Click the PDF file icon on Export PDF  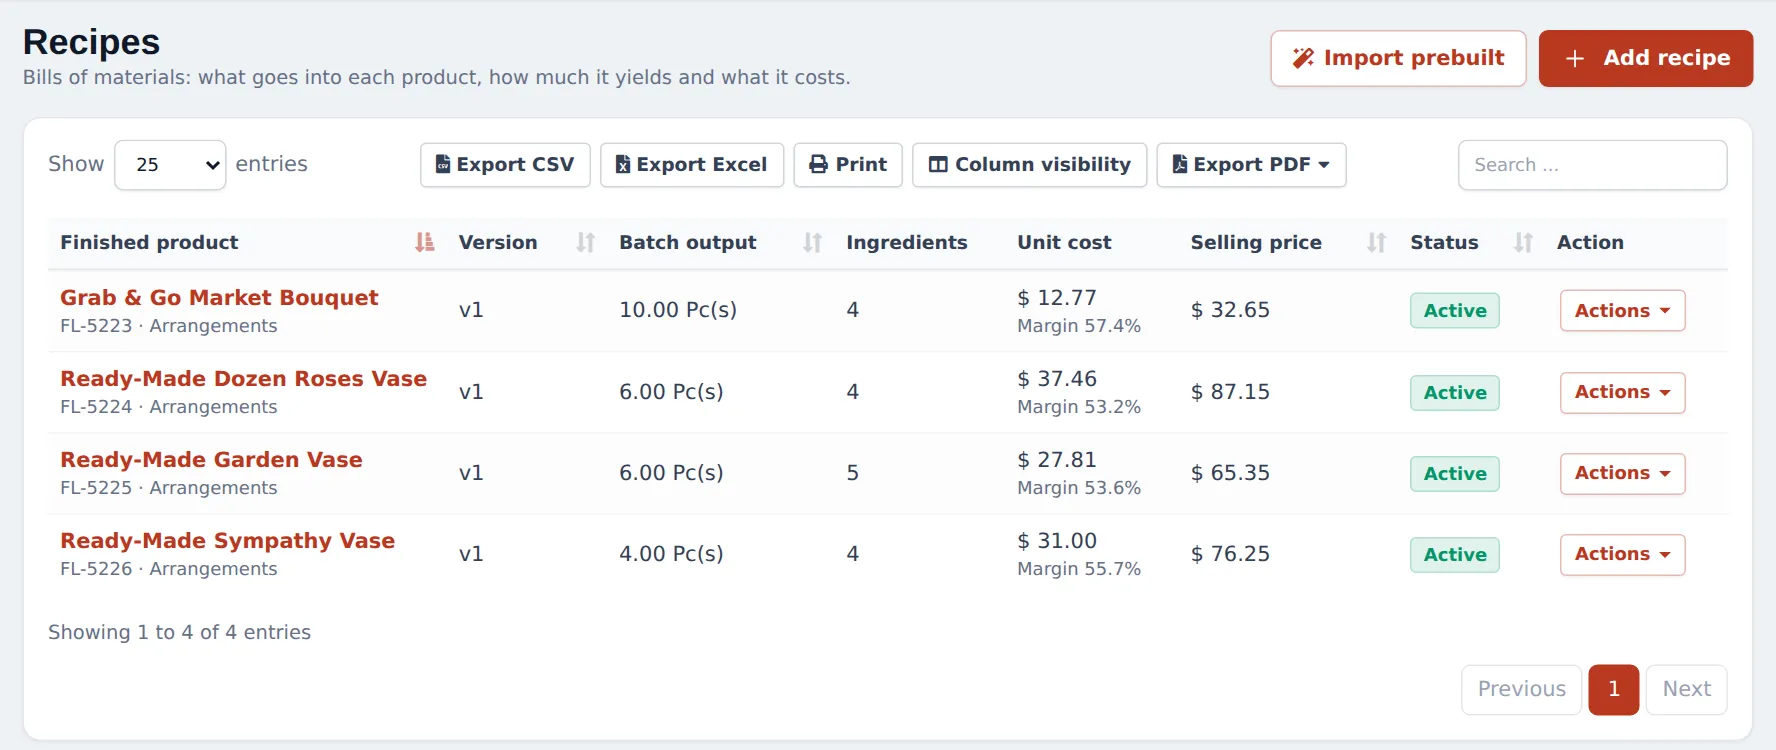click(1180, 164)
